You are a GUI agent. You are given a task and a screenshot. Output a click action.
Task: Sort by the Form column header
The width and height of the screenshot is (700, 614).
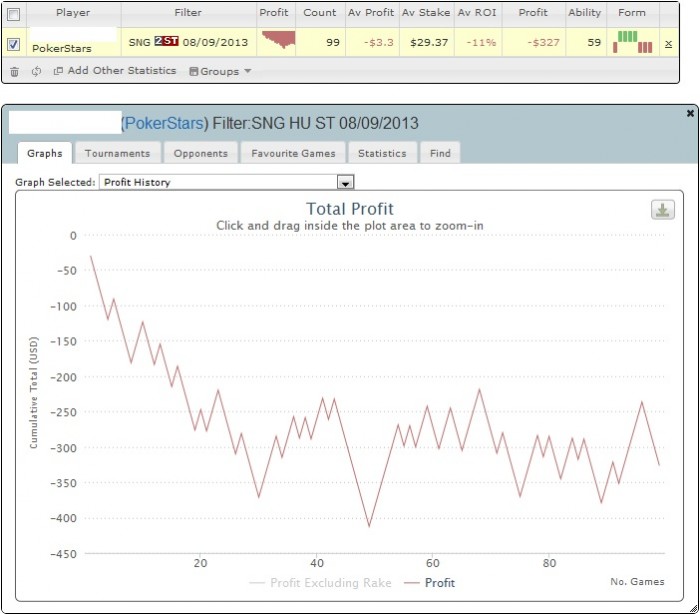click(x=632, y=13)
